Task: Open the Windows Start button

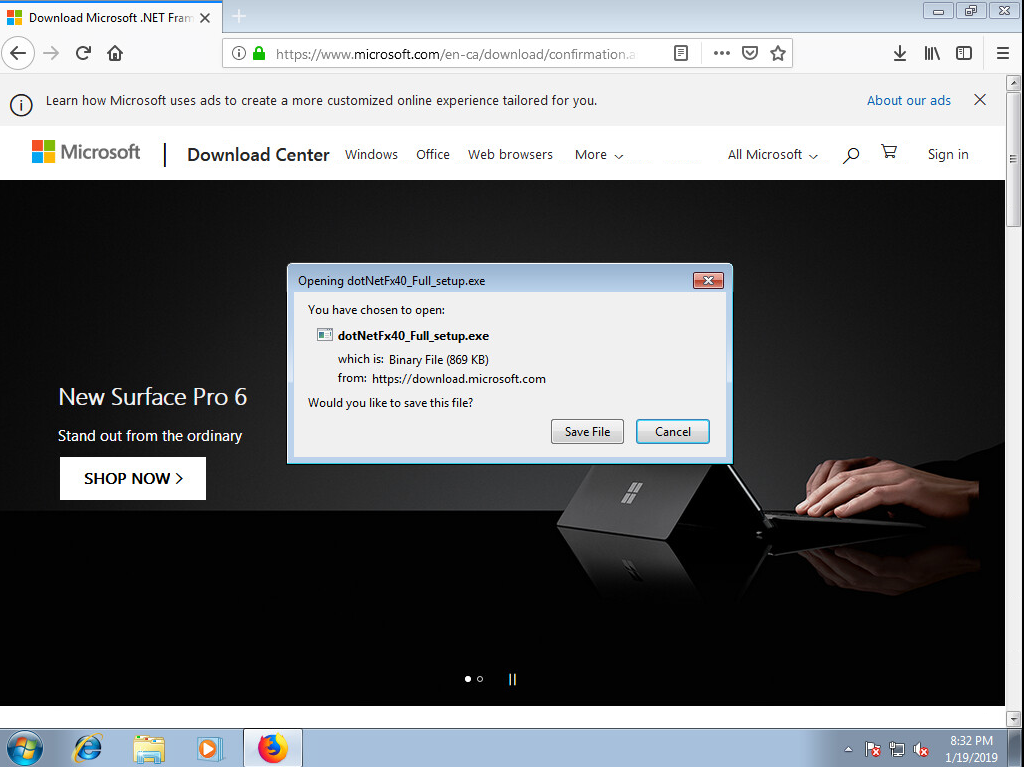Action: [x=25, y=748]
